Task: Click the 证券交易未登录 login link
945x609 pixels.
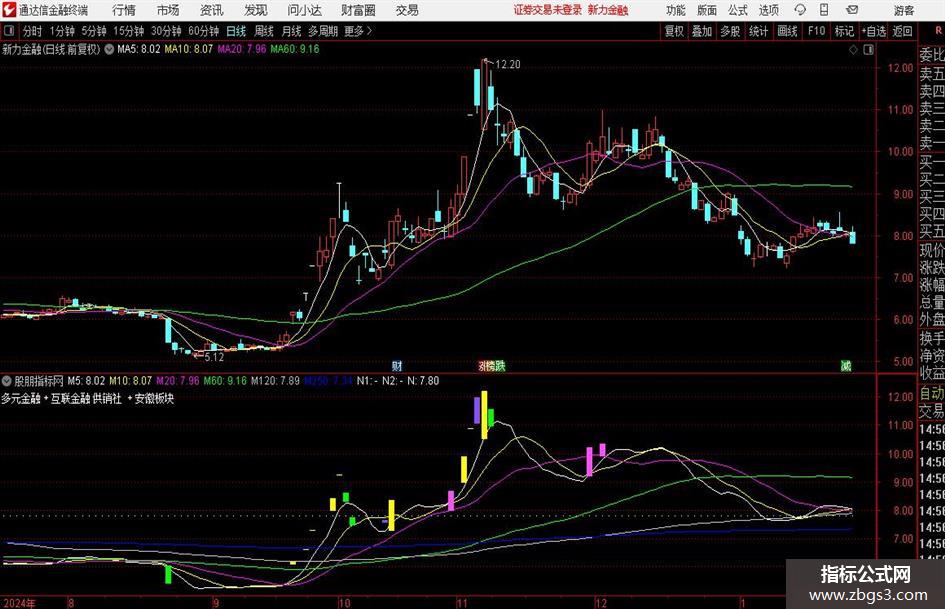Action: pos(548,10)
